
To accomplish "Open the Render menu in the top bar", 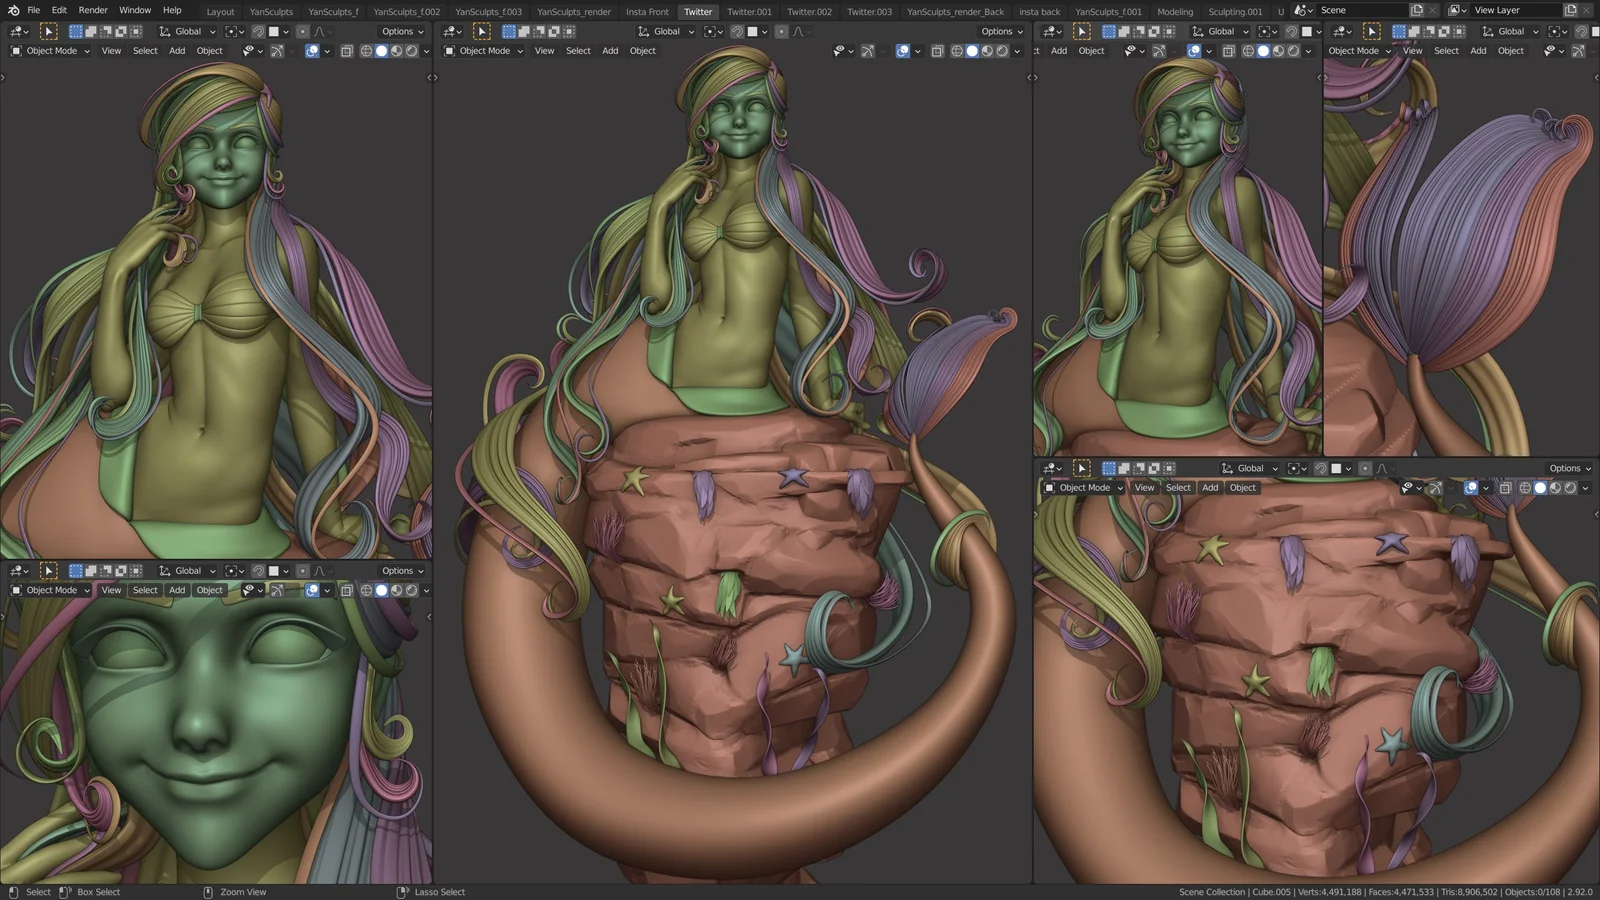I will click(x=92, y=10).
